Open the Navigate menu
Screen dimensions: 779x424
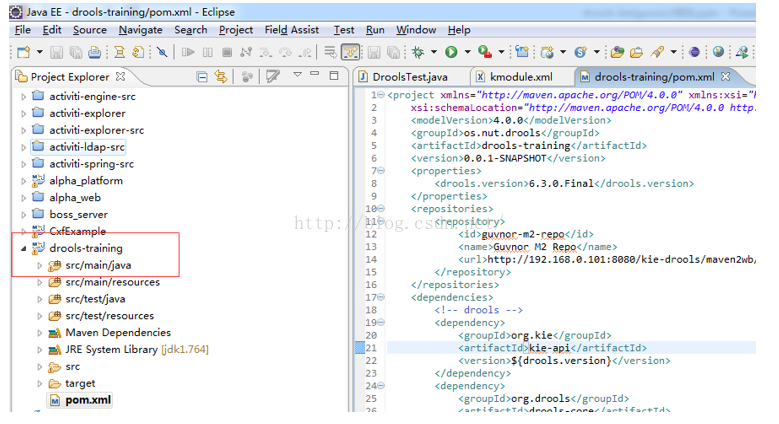click(x=141, y=30)
